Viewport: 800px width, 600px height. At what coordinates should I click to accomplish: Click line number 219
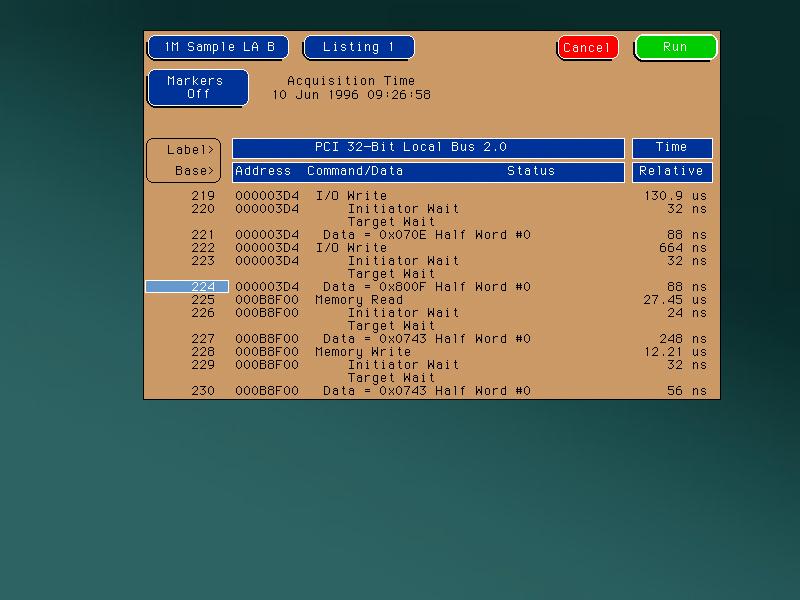[203, 196]
